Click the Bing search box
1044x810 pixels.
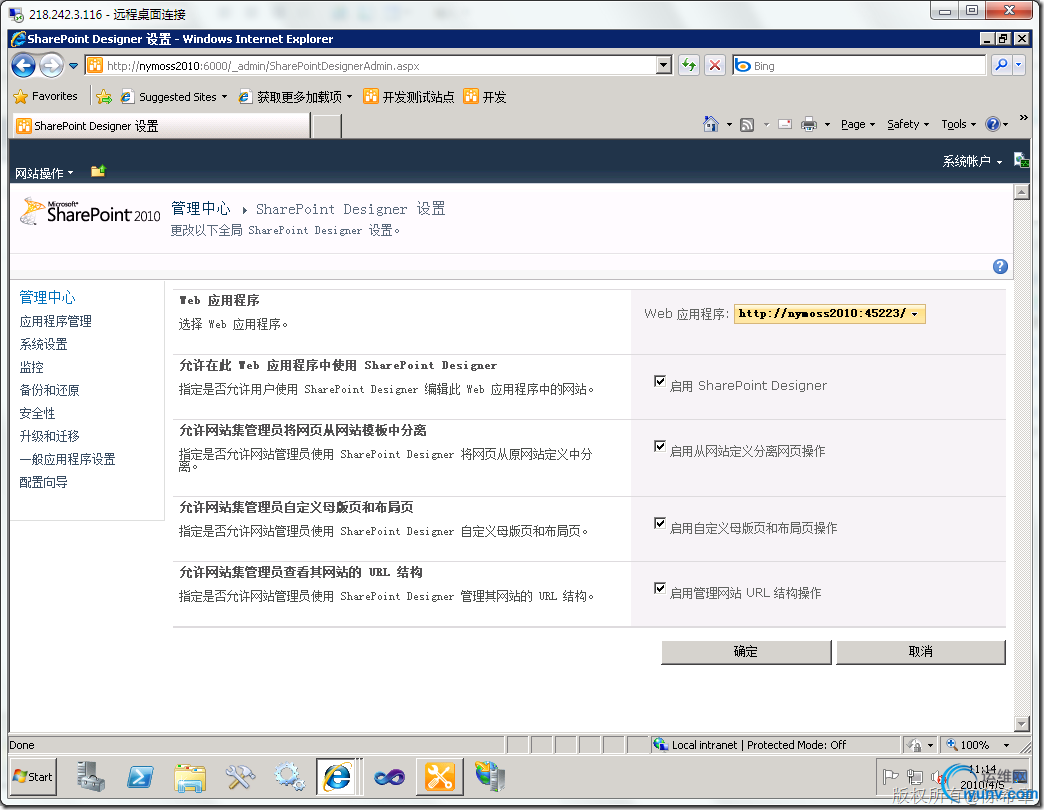860,65
